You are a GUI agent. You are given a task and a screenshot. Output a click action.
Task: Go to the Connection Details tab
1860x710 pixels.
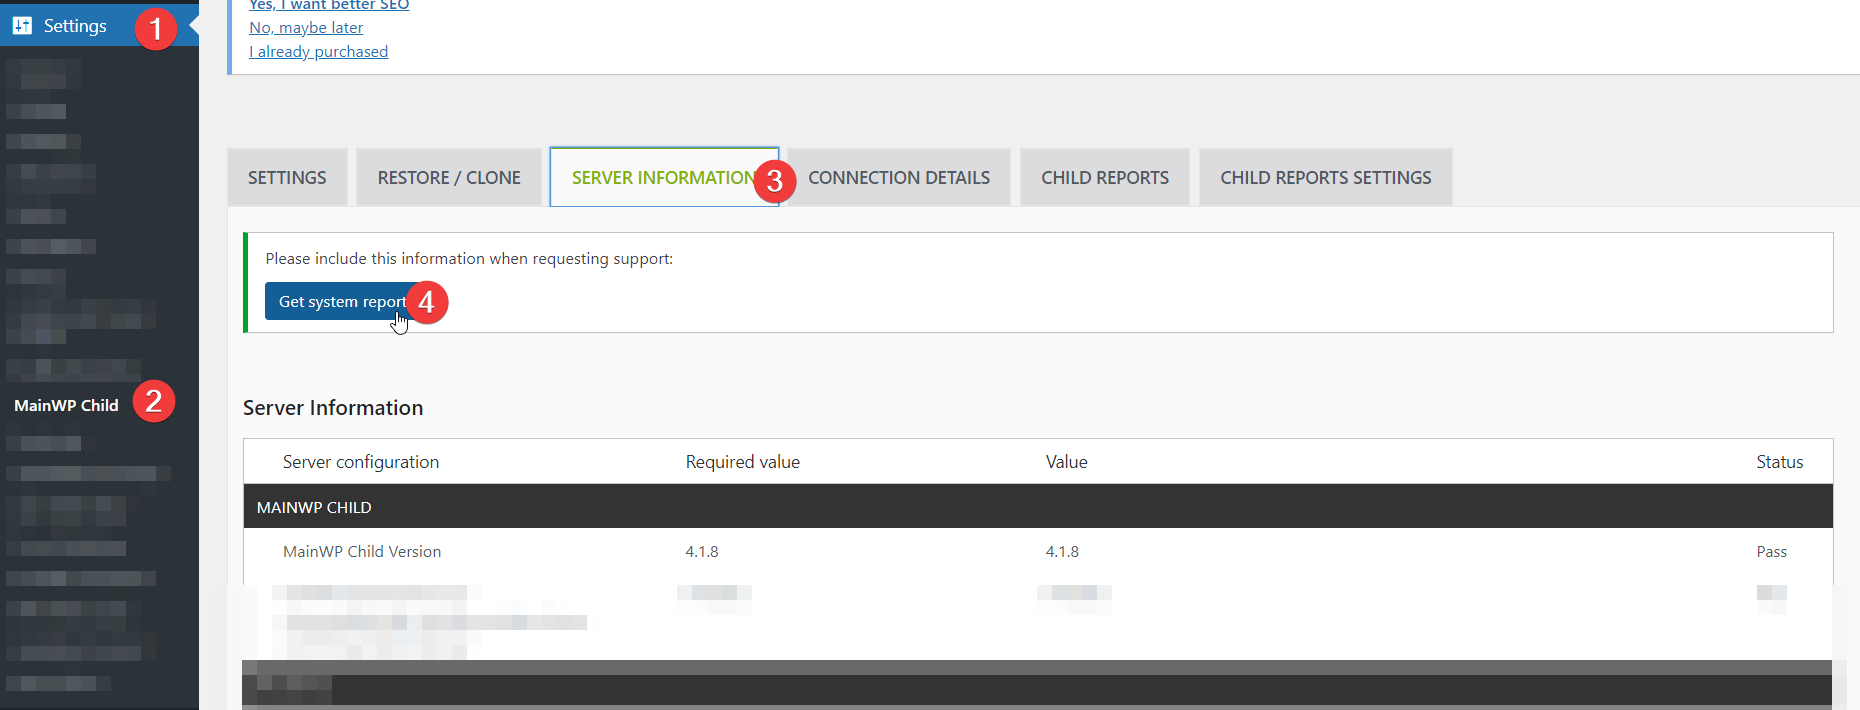899,177
